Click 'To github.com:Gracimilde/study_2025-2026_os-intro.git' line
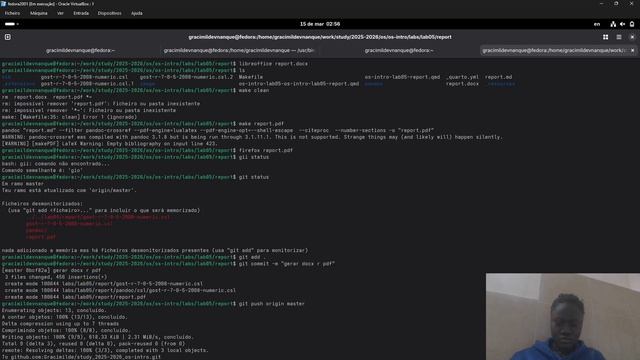640x360 pixels. point(81,357)
